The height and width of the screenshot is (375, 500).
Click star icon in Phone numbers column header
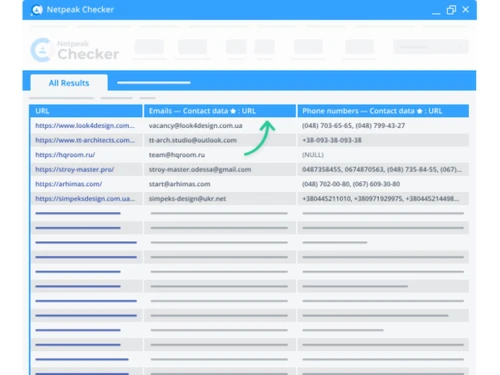click(420, 111)
